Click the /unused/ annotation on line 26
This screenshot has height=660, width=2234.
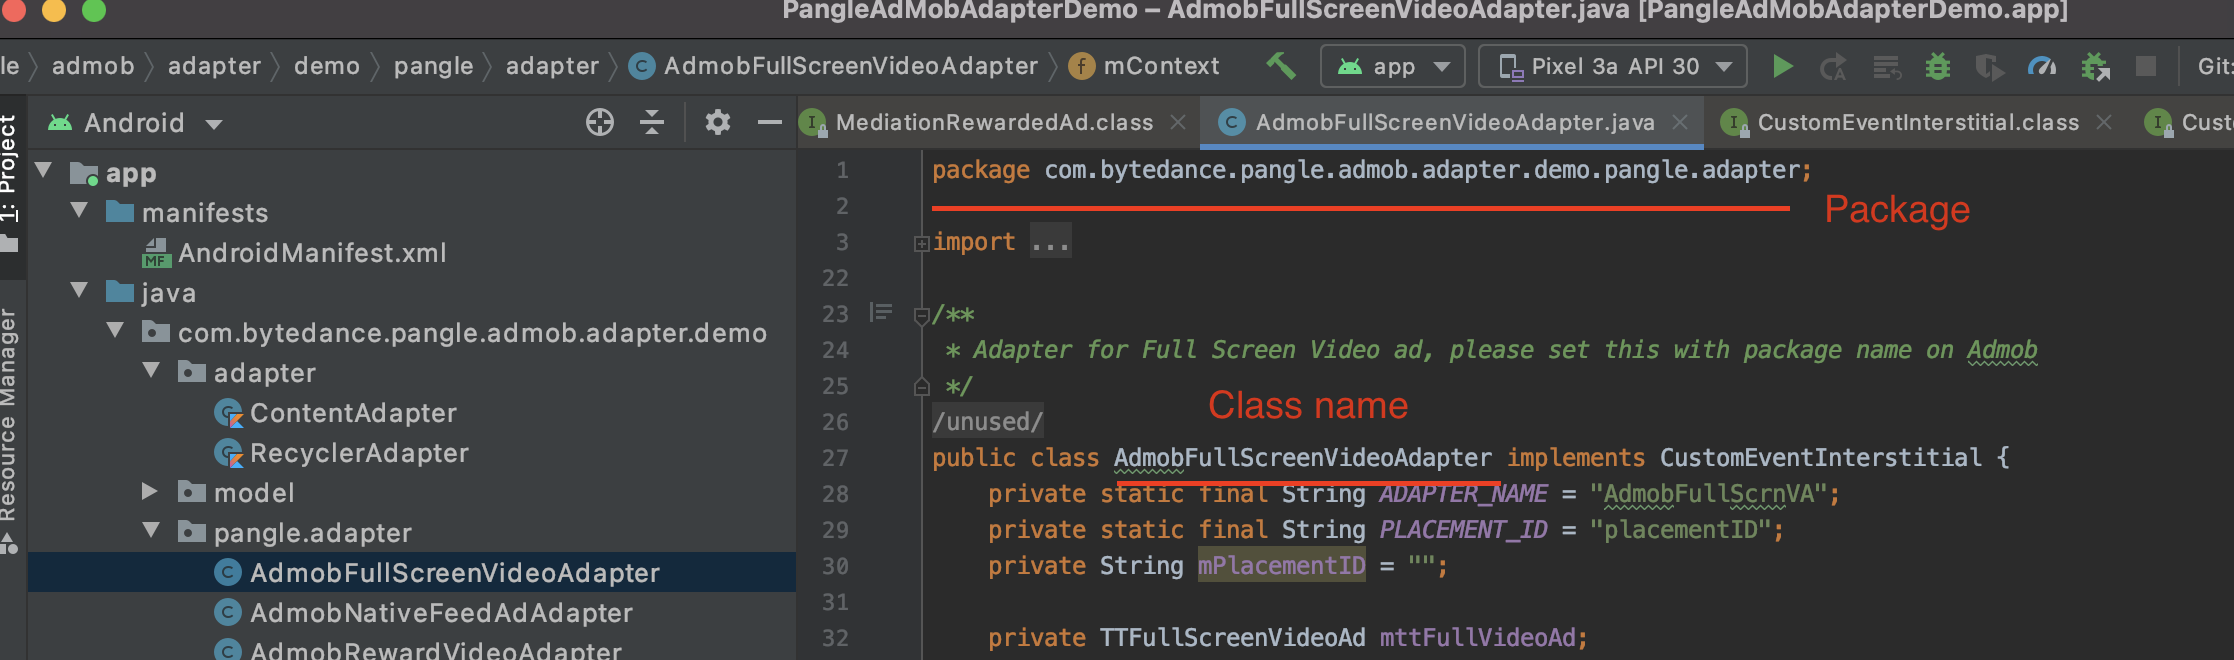988,422
